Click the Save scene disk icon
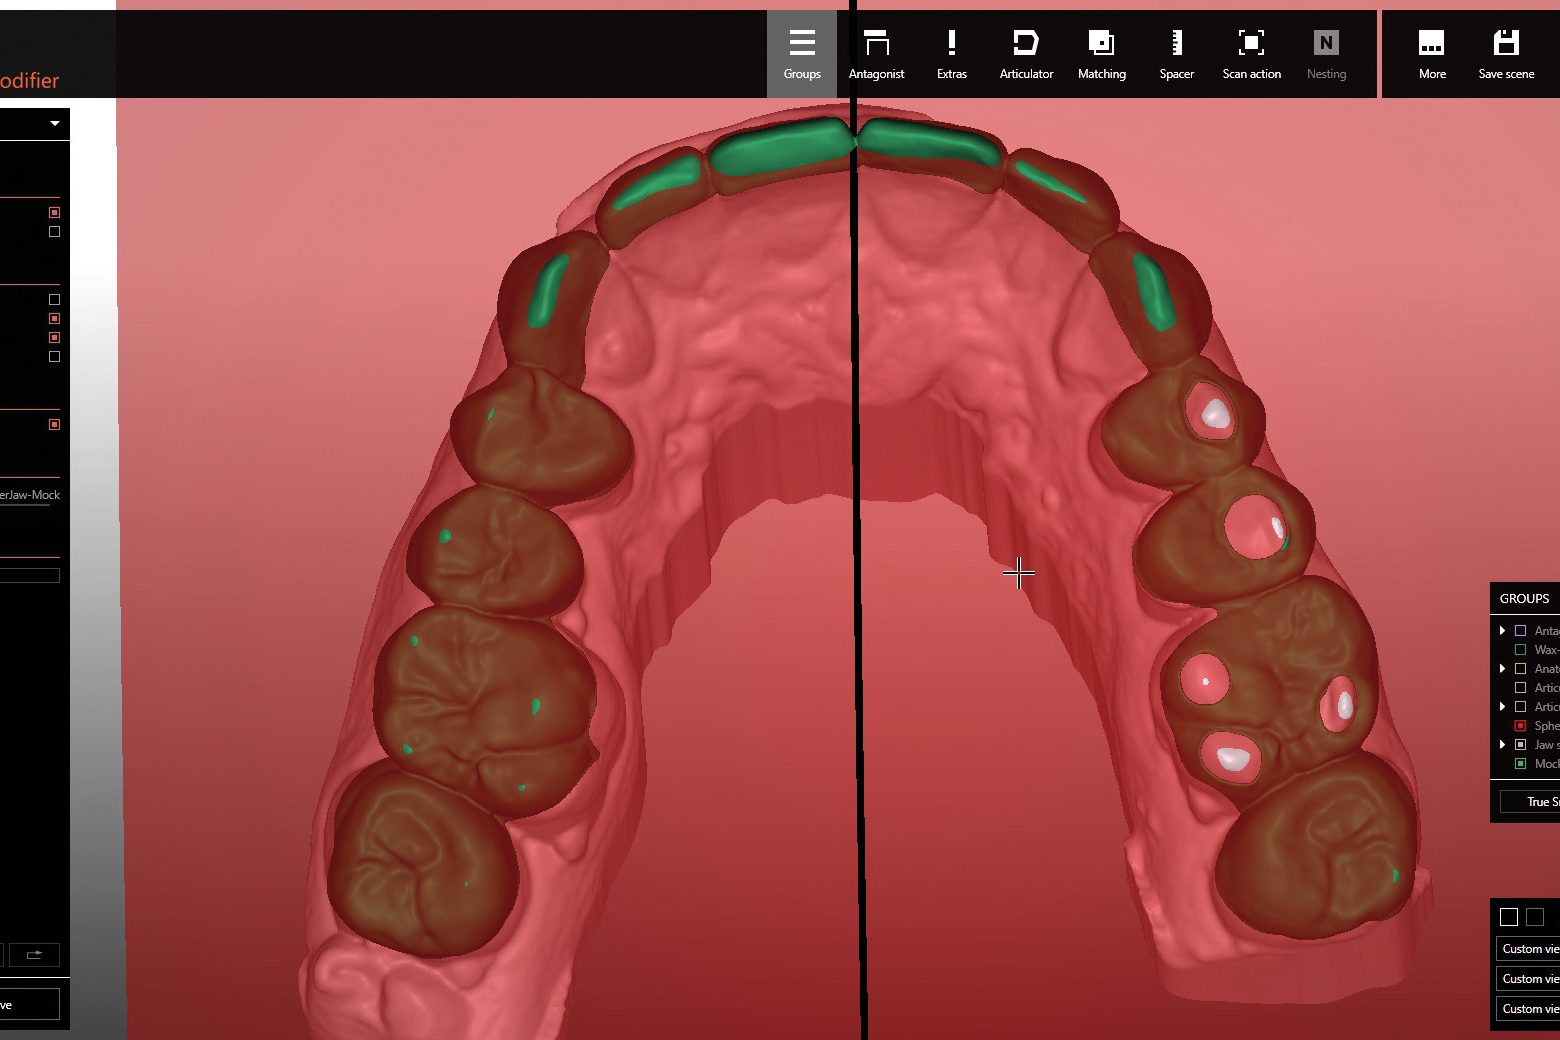The width and height of the screenshot is (1560, 1040). [x=1506, y=54]
